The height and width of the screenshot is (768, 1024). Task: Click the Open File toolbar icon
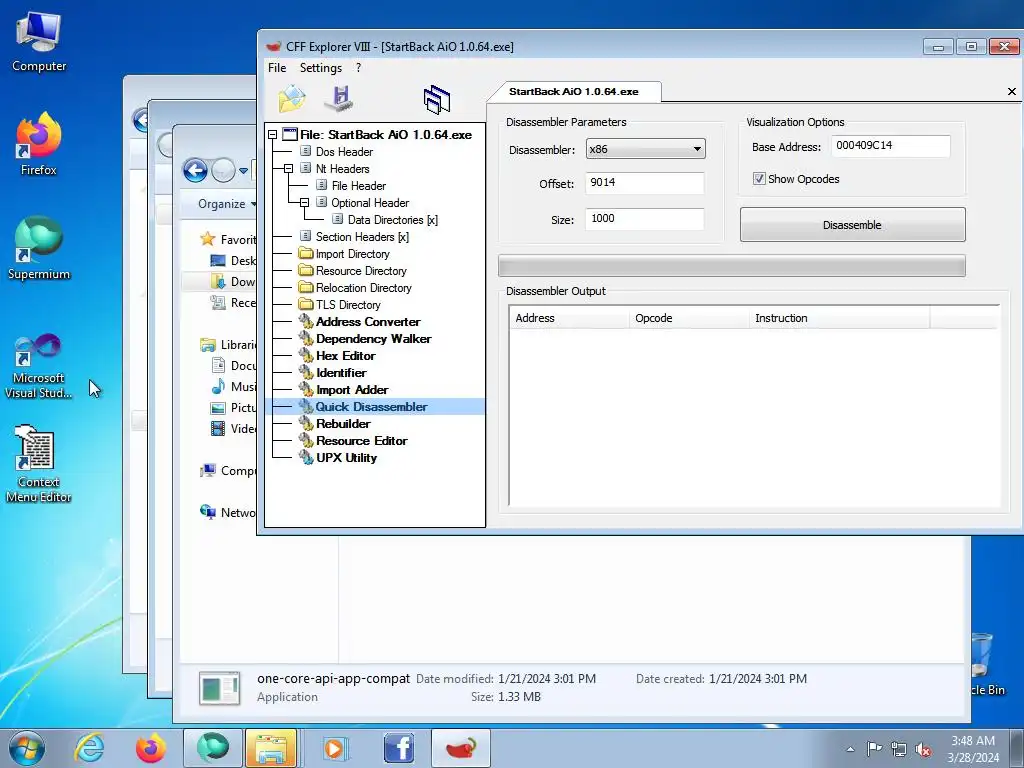(x=292, y=99)
